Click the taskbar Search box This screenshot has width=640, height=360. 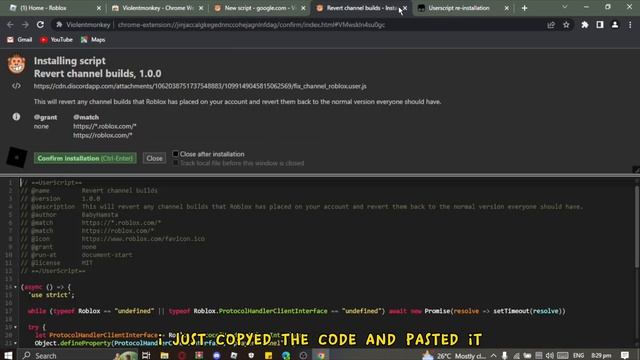[x=78, y=355]
